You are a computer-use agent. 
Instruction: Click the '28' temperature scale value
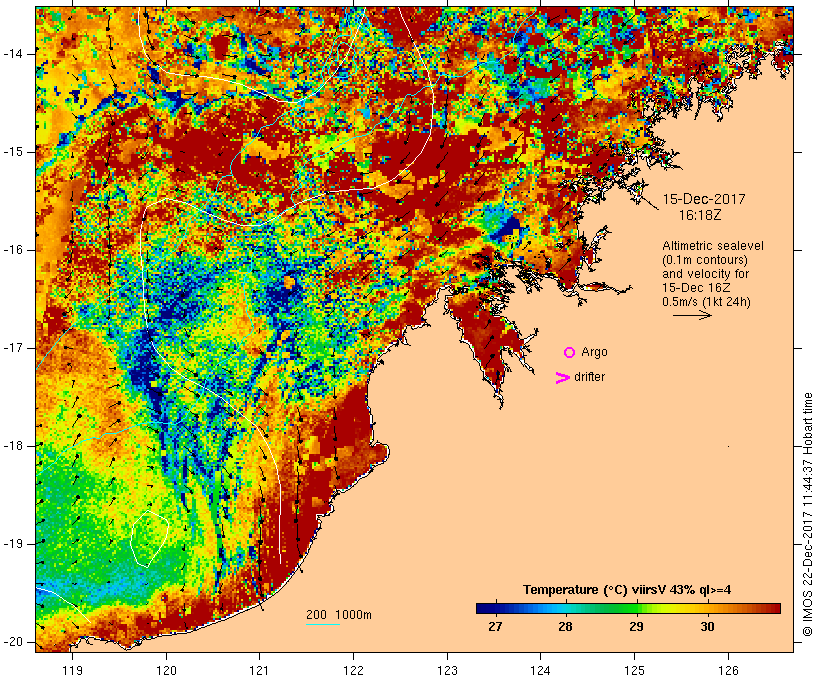click(x=565, y=627)
